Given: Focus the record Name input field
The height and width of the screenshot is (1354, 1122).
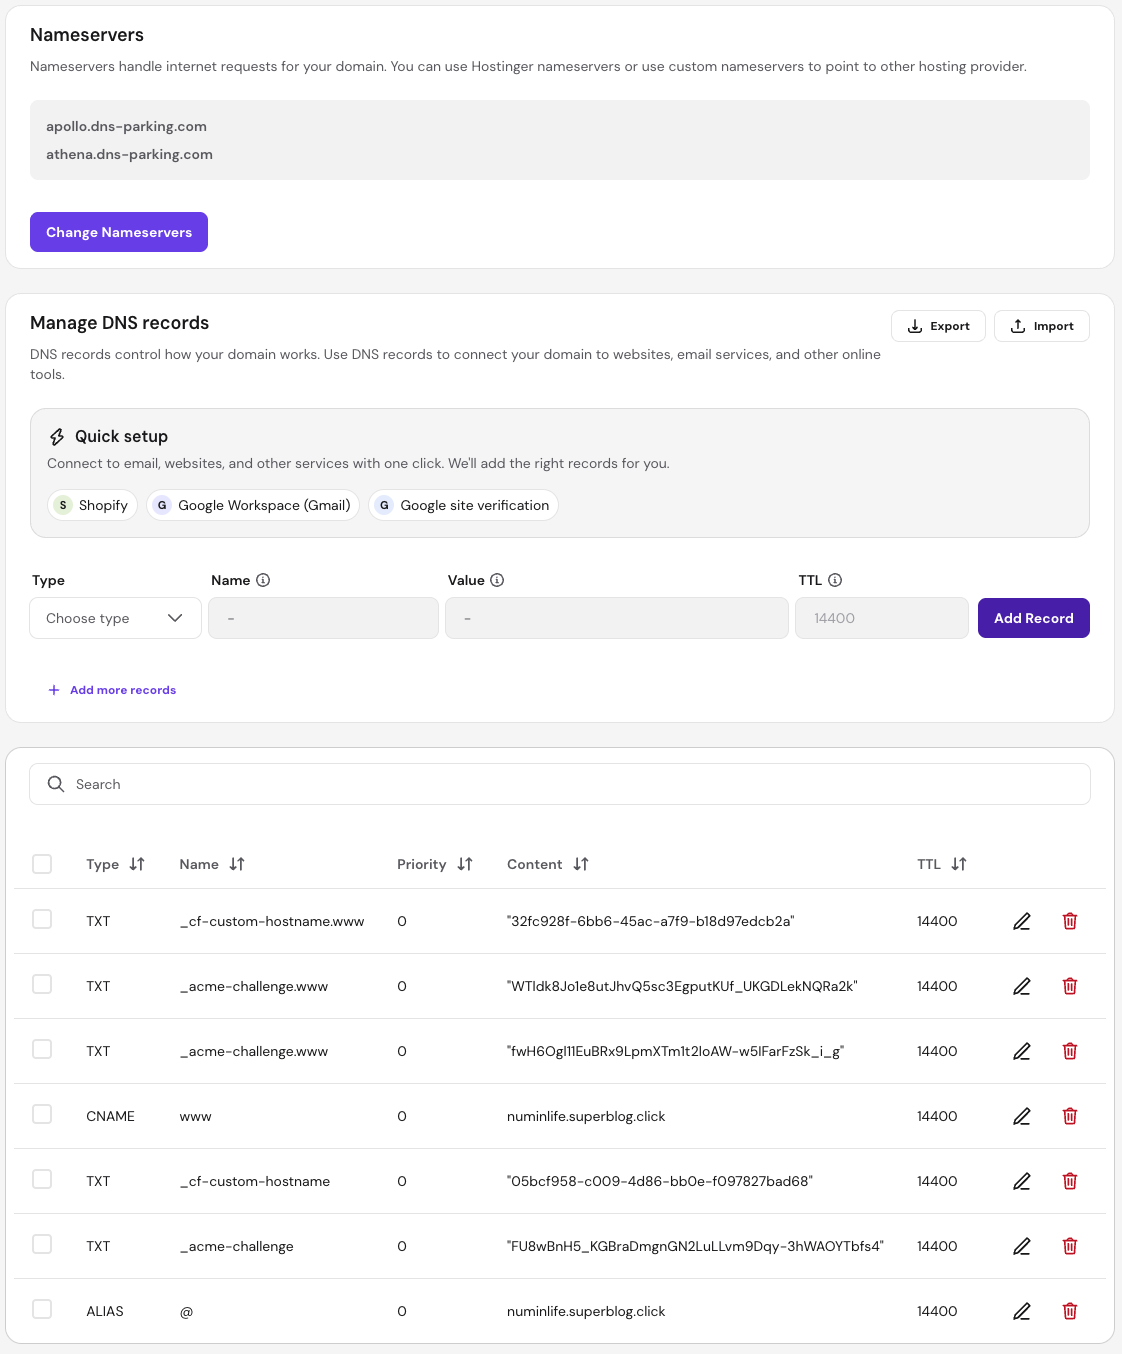Looking at the screenshot, I should (323, 618).
